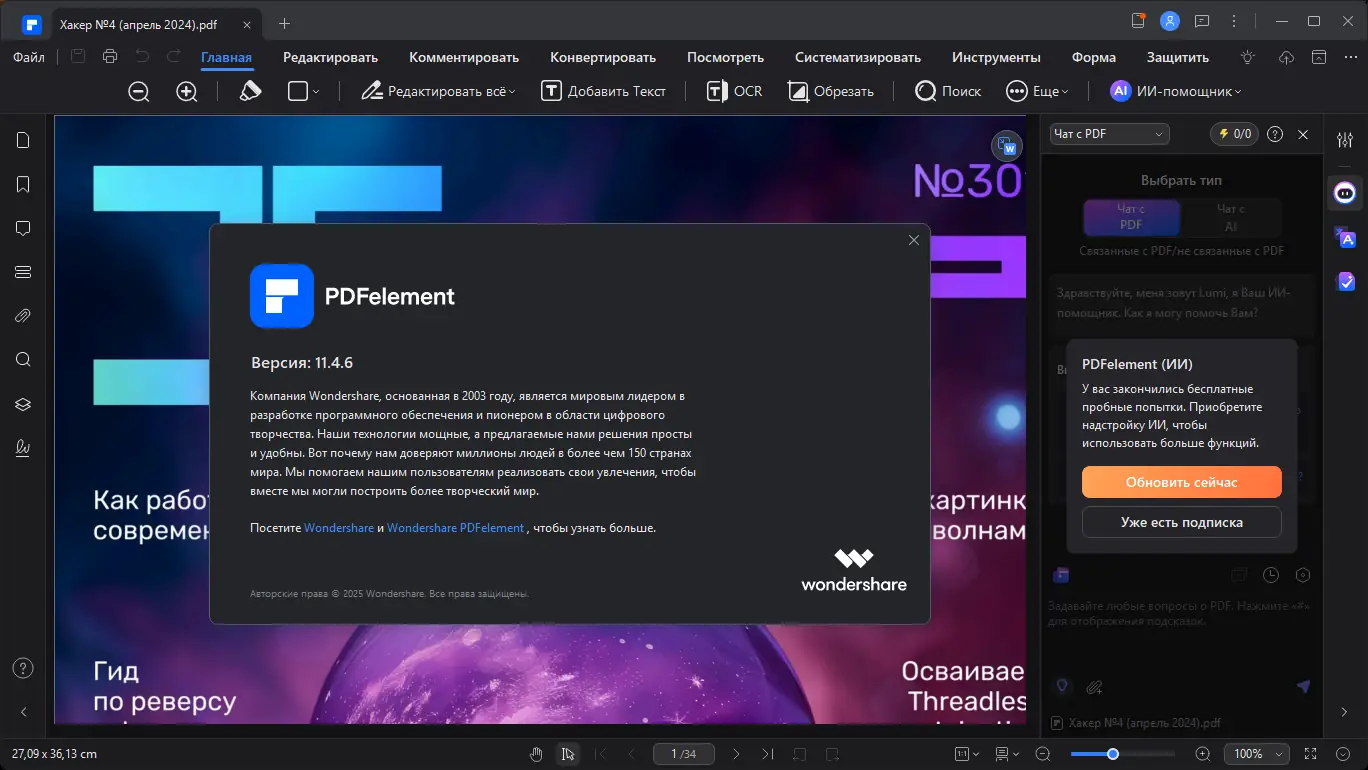Select the text selection cursor tool
This screenshot has height=770, width=1368.
tap(567, 754)
